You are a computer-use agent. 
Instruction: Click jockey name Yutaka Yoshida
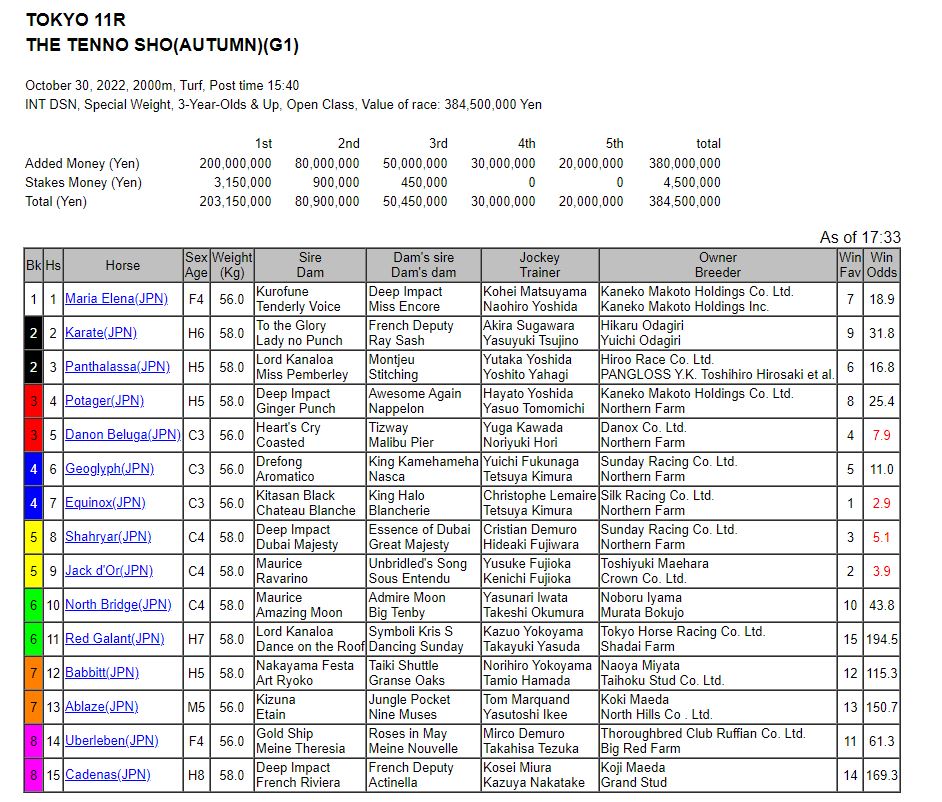tap(527, 359)
